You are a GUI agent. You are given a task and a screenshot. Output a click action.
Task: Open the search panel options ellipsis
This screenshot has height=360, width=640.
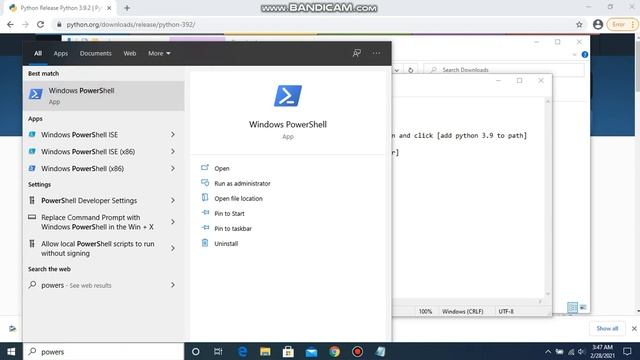pyautogui.click(x=376, y=53)
